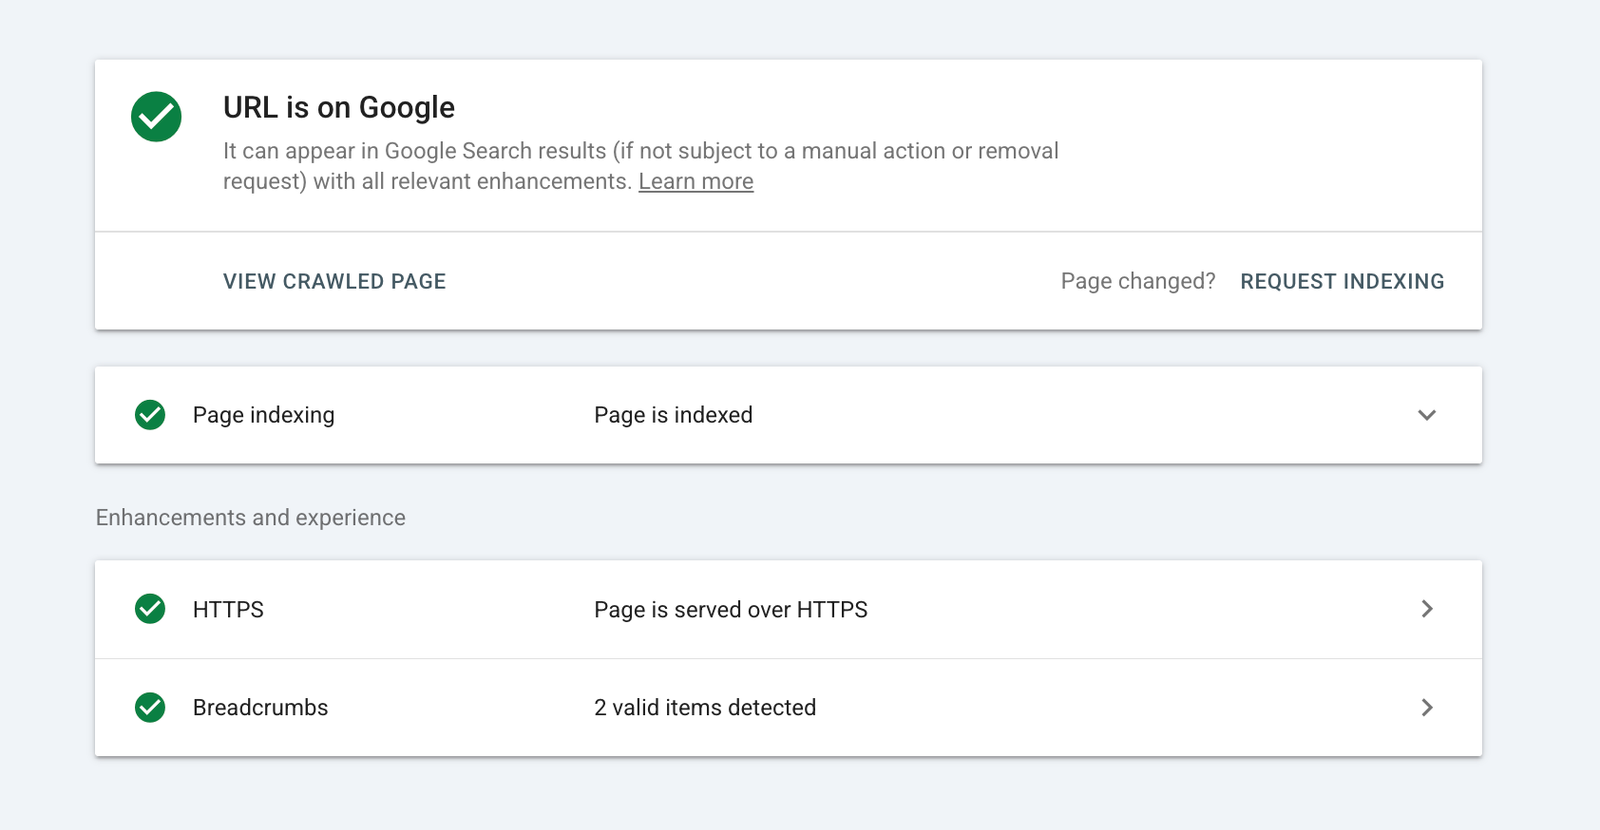Click the green check icon next to HTTPS
1600x830 pixels.
coord(150,608)
